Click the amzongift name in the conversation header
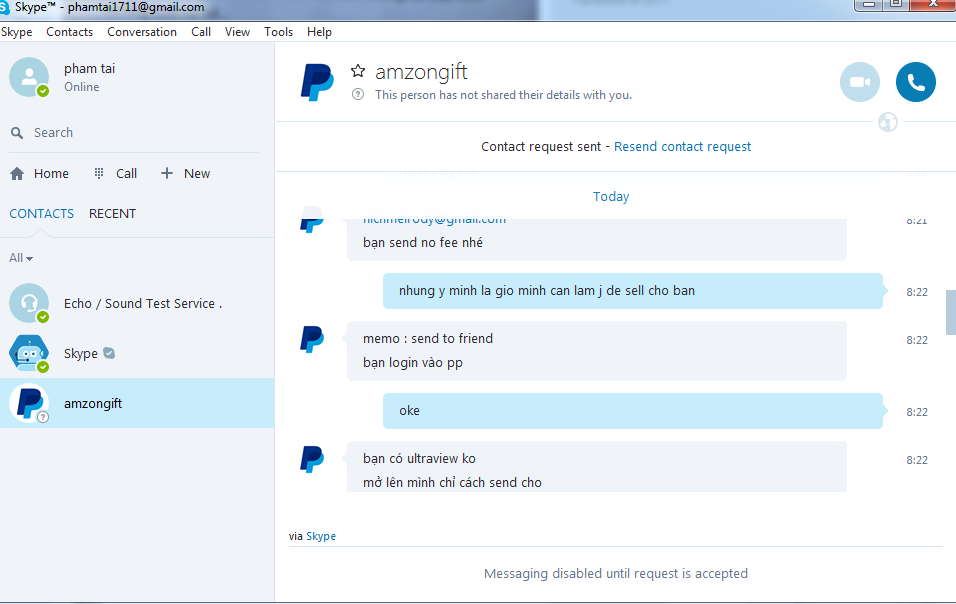The image size is (956, 604). pos(421,72)
